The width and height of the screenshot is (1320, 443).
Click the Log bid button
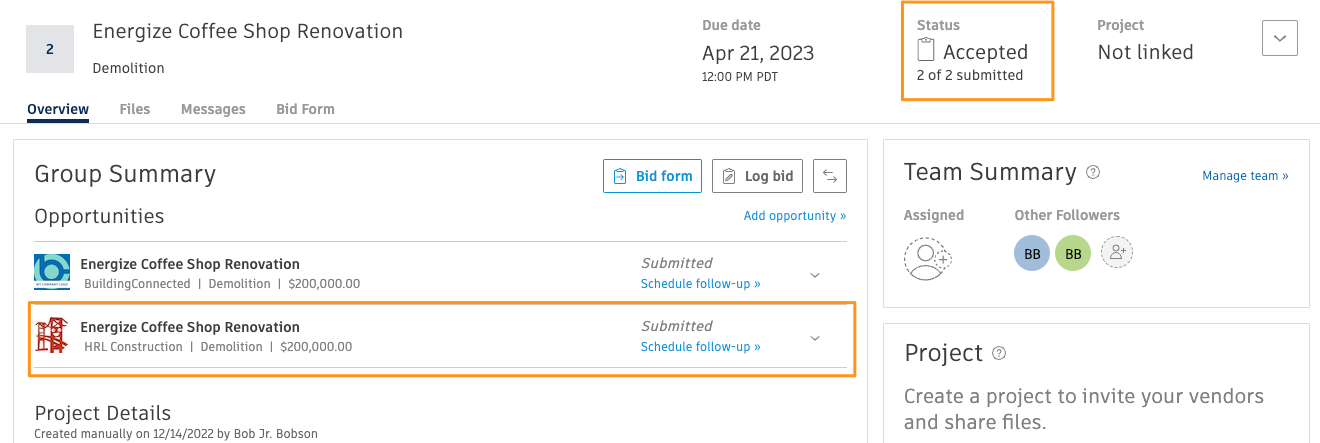(757, 176)
